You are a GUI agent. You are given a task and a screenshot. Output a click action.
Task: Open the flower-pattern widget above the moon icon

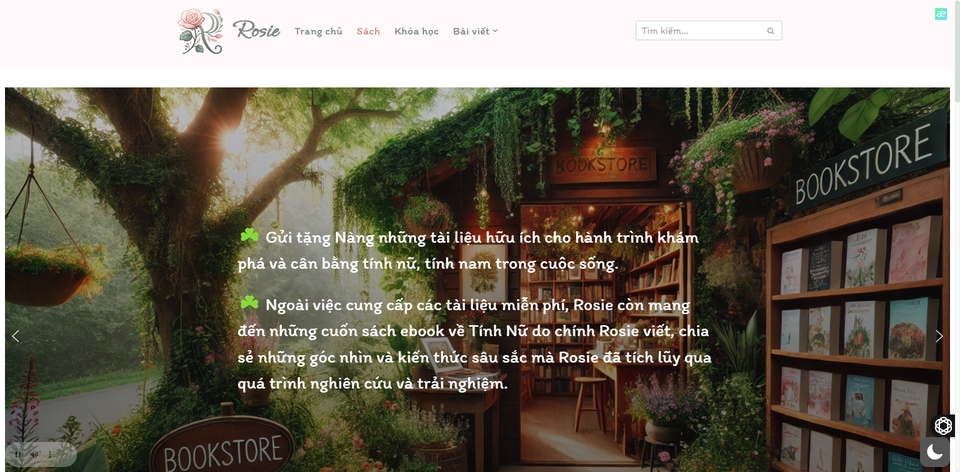pos(943,425)
